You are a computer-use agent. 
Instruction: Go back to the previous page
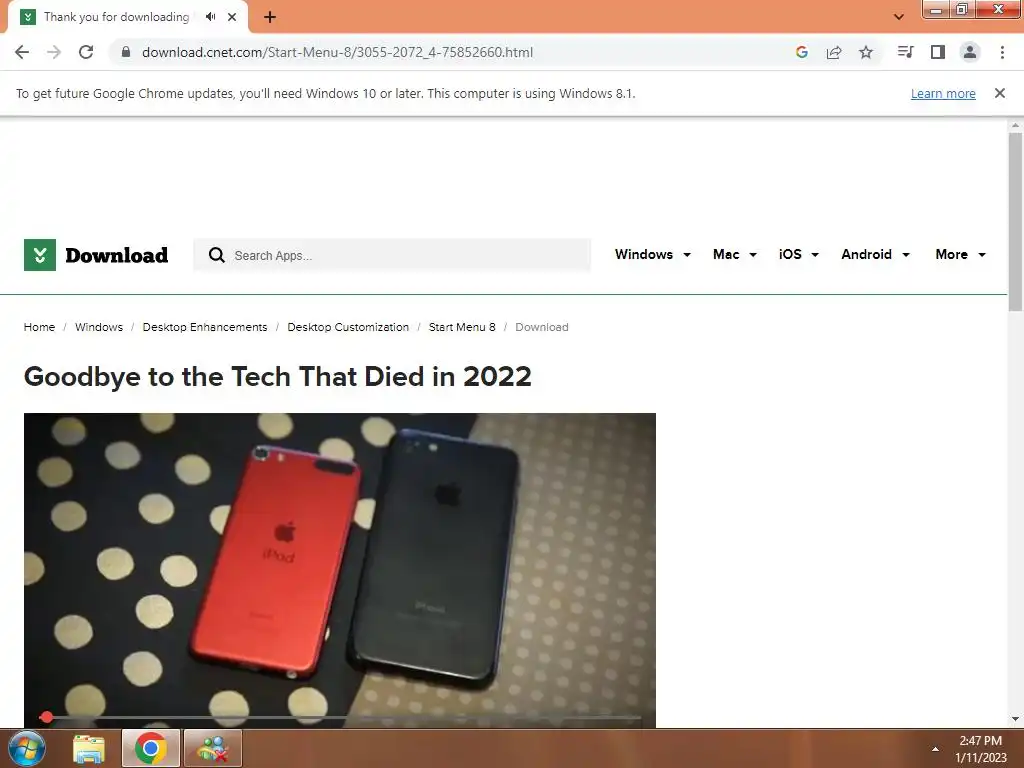point(22,52)
